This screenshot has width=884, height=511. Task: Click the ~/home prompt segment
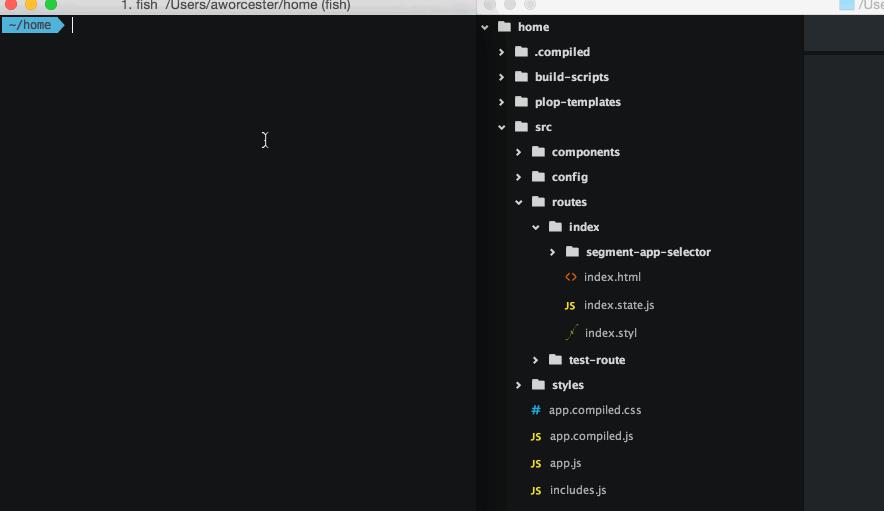(30, 25)
